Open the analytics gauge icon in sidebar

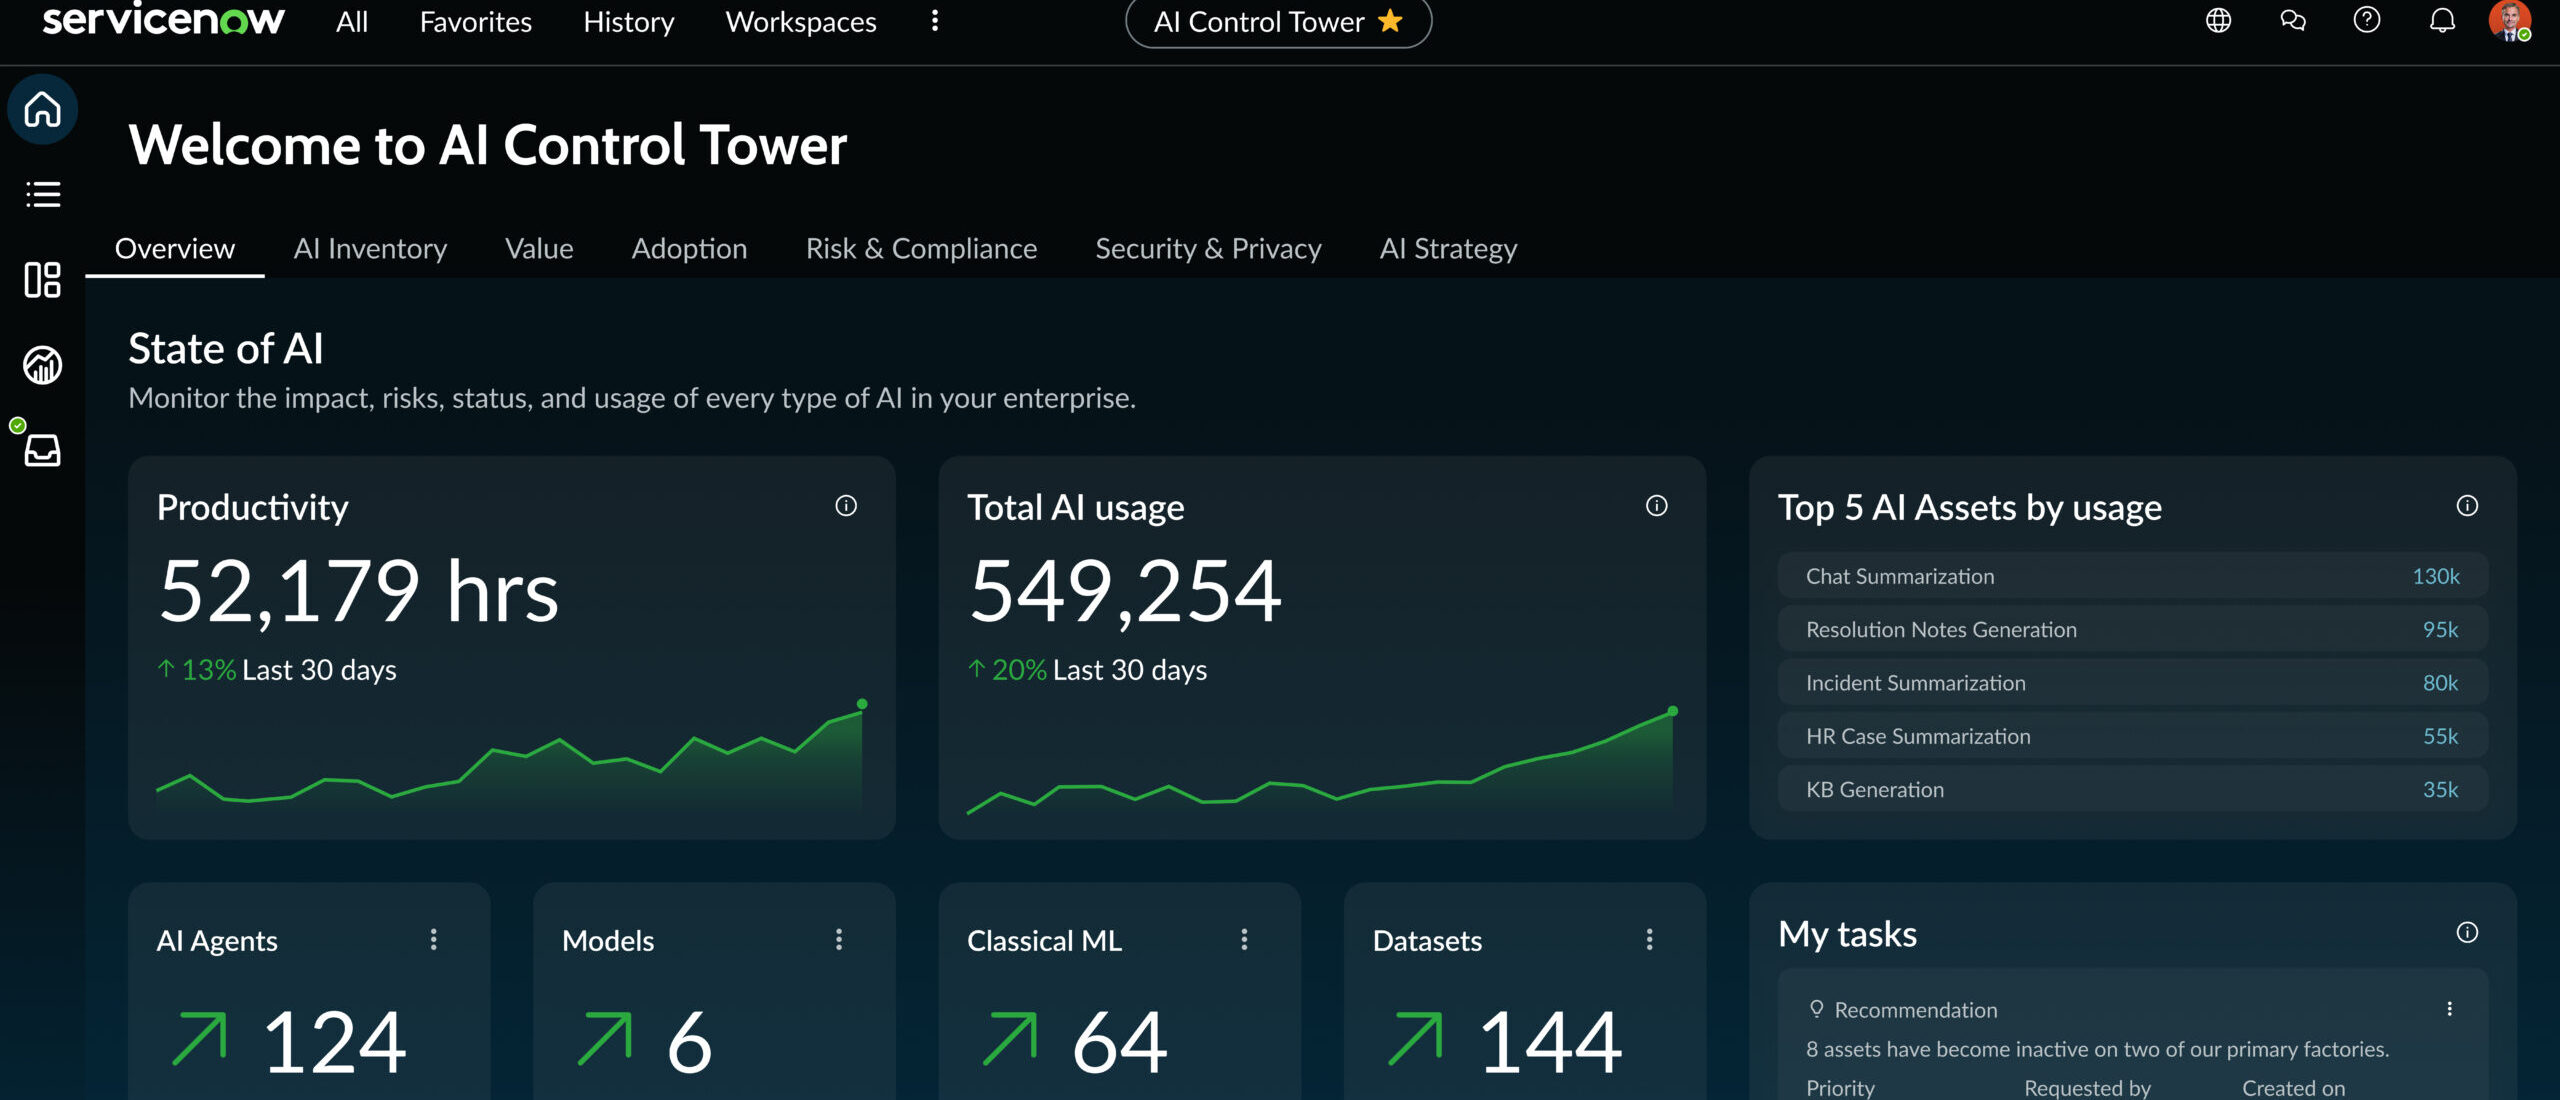click(x=43, y=365)
